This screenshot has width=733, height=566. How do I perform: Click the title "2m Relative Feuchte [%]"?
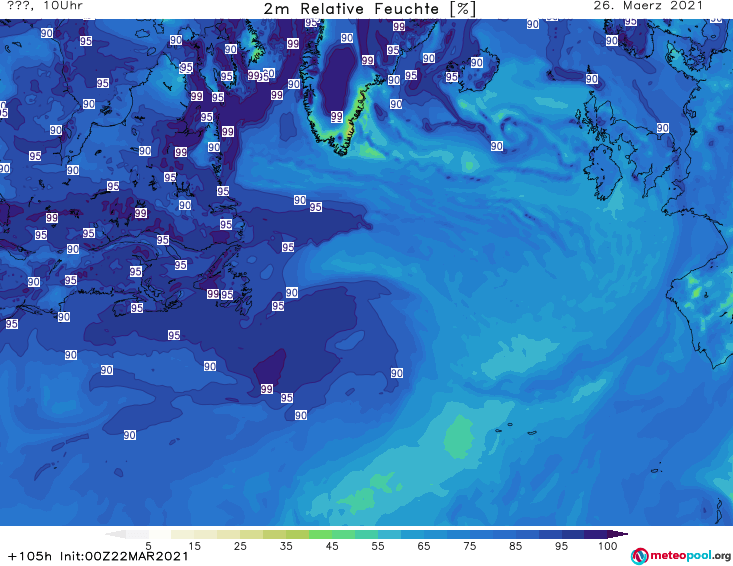[369, 8]
